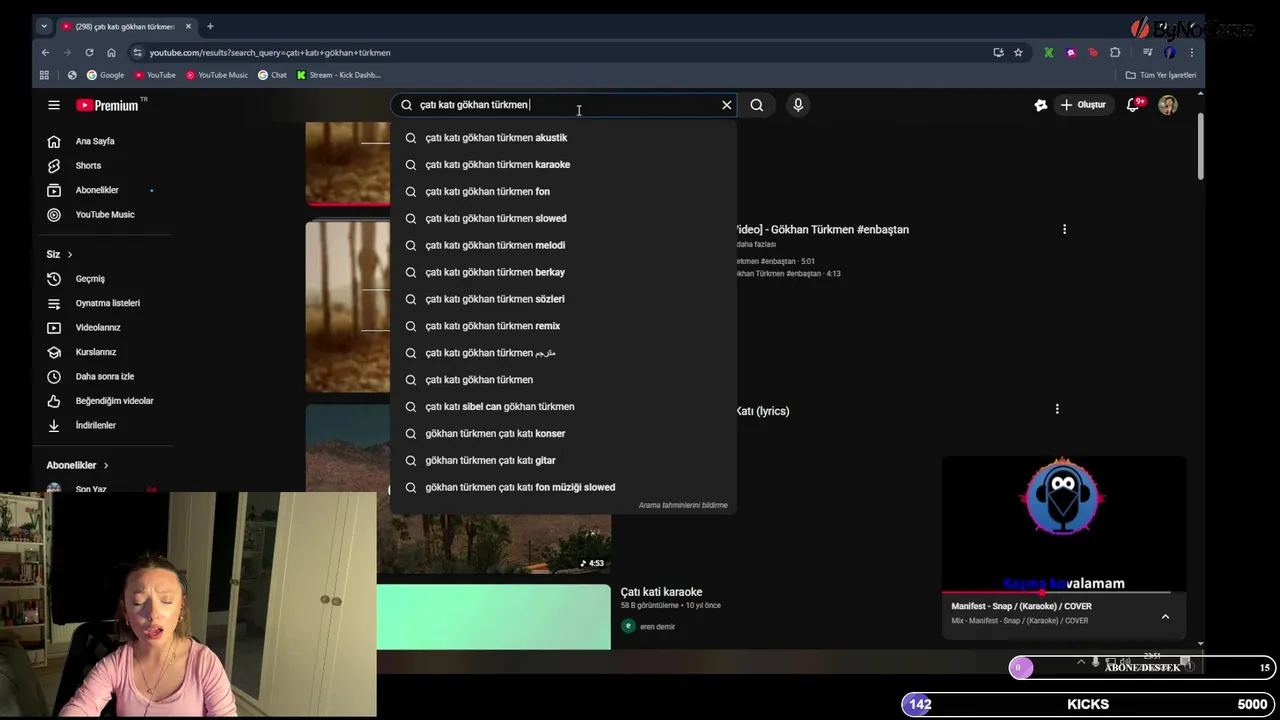Click the browser address bar URL
1280x720 pixels.
point(270,52)
